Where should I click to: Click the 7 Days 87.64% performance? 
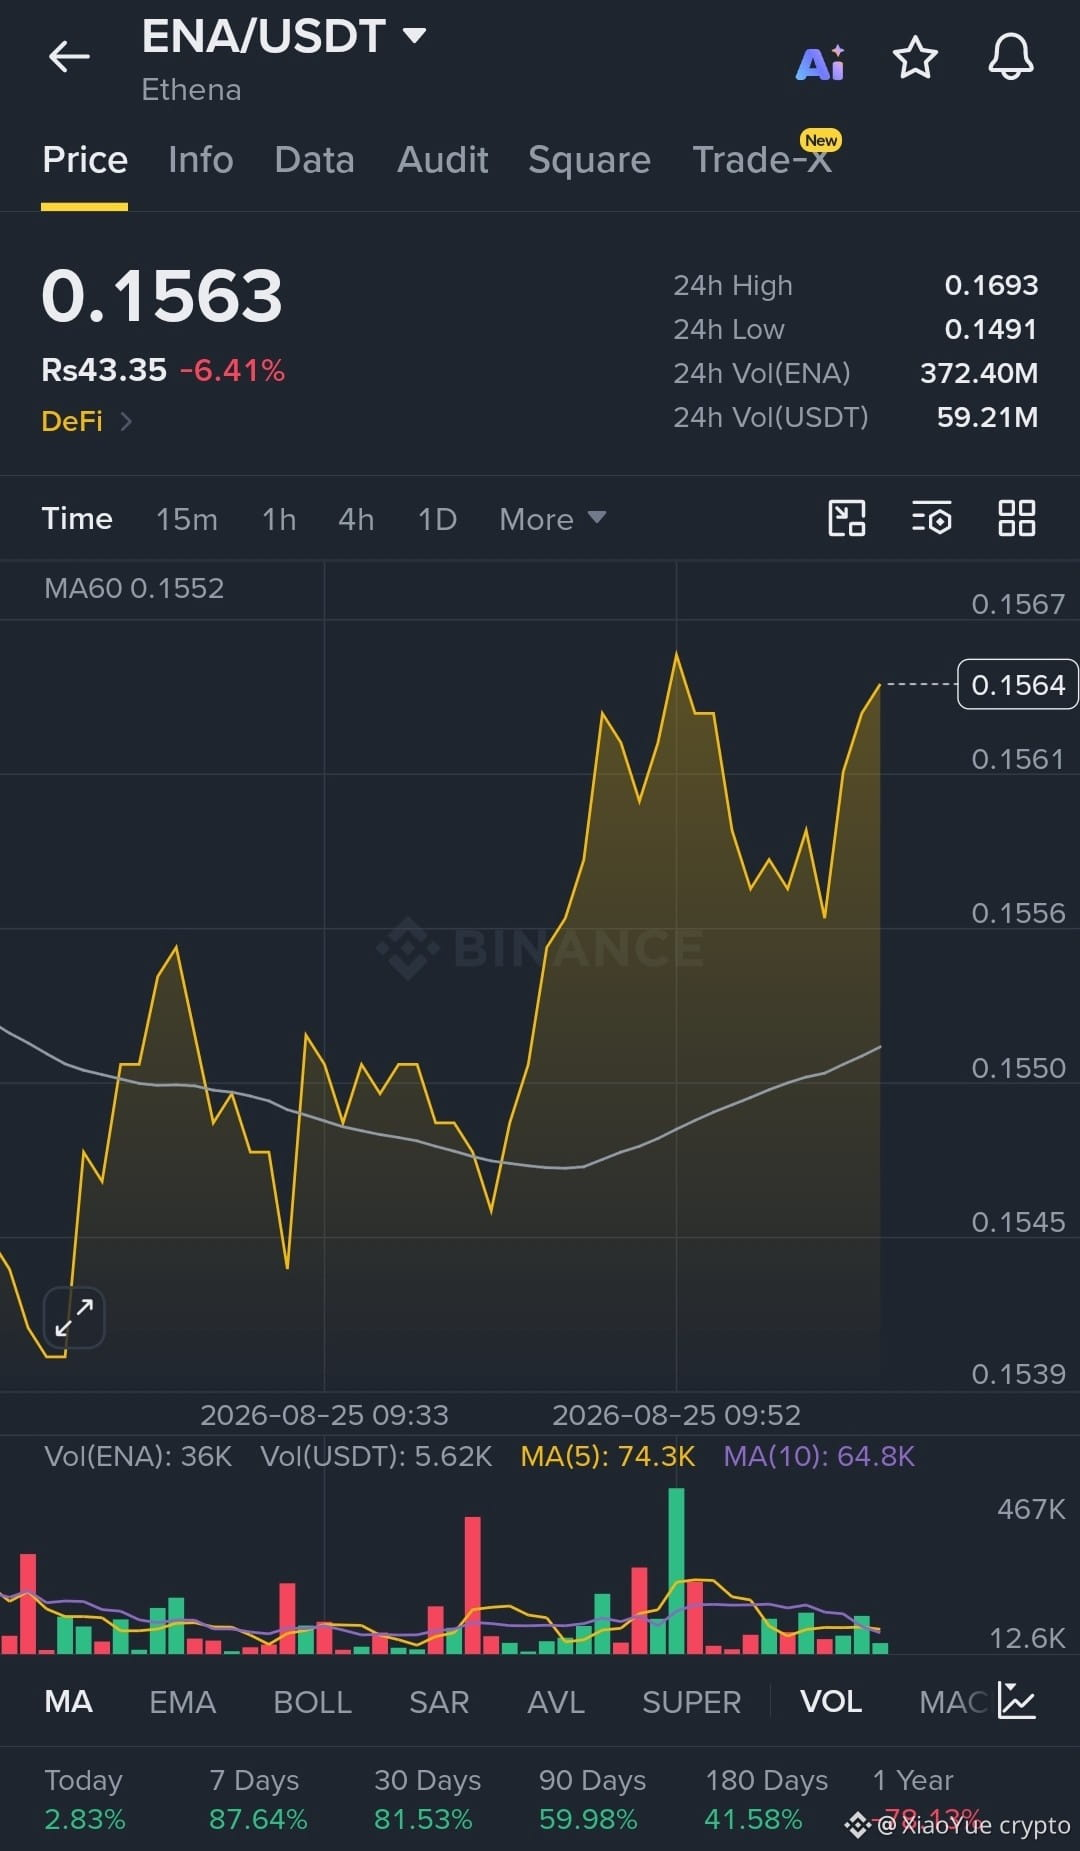[x=258, y=1799]
